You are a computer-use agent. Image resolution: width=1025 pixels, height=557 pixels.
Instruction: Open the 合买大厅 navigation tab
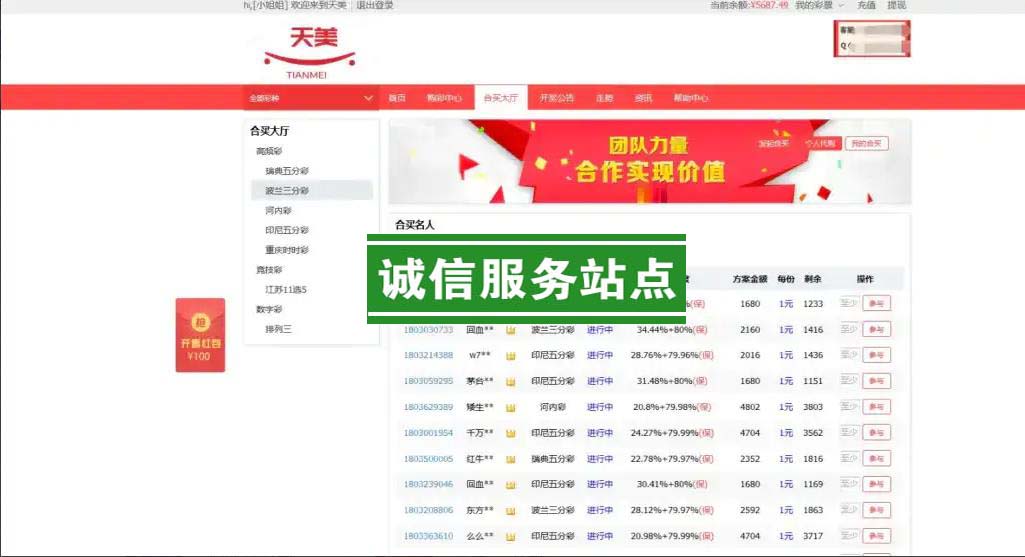click(x=500, y=98)
